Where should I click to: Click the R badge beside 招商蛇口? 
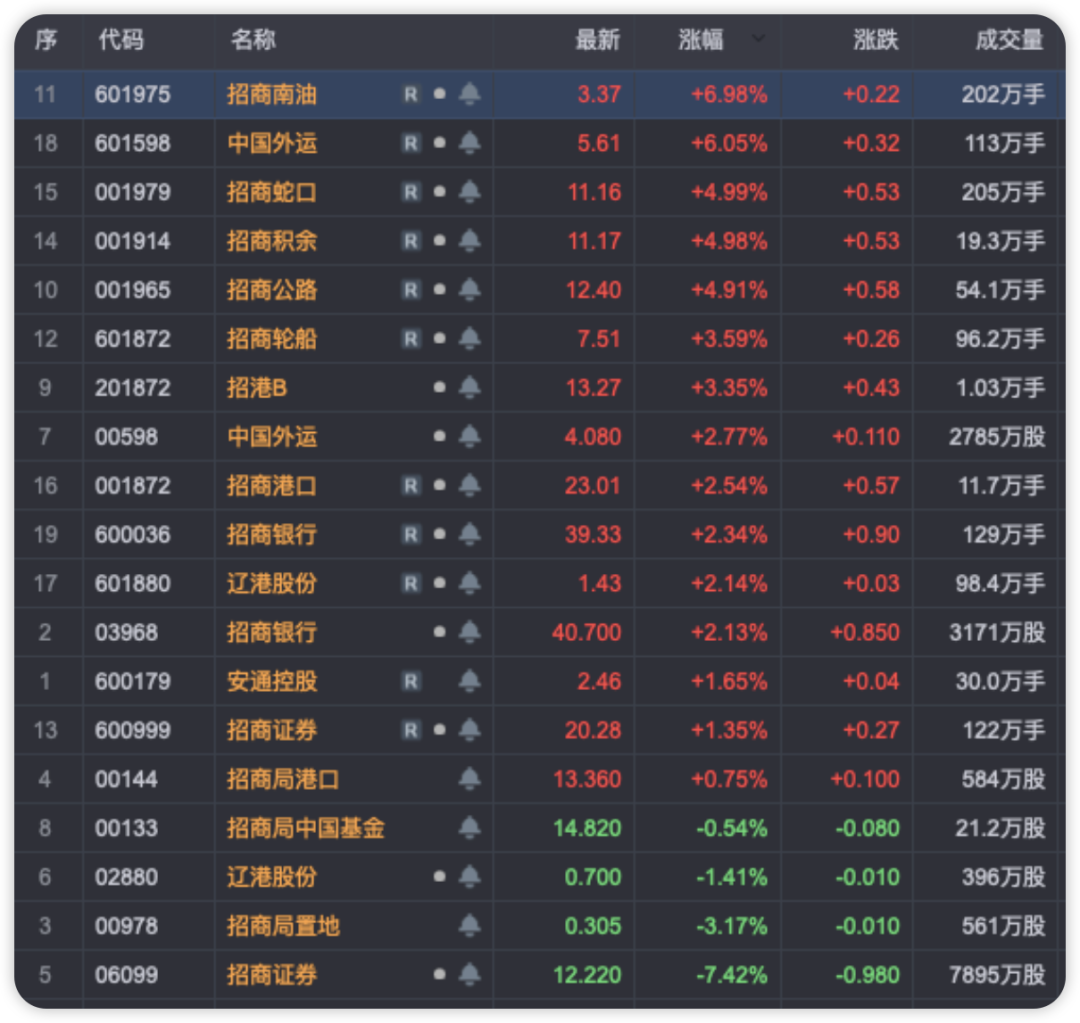410,192
